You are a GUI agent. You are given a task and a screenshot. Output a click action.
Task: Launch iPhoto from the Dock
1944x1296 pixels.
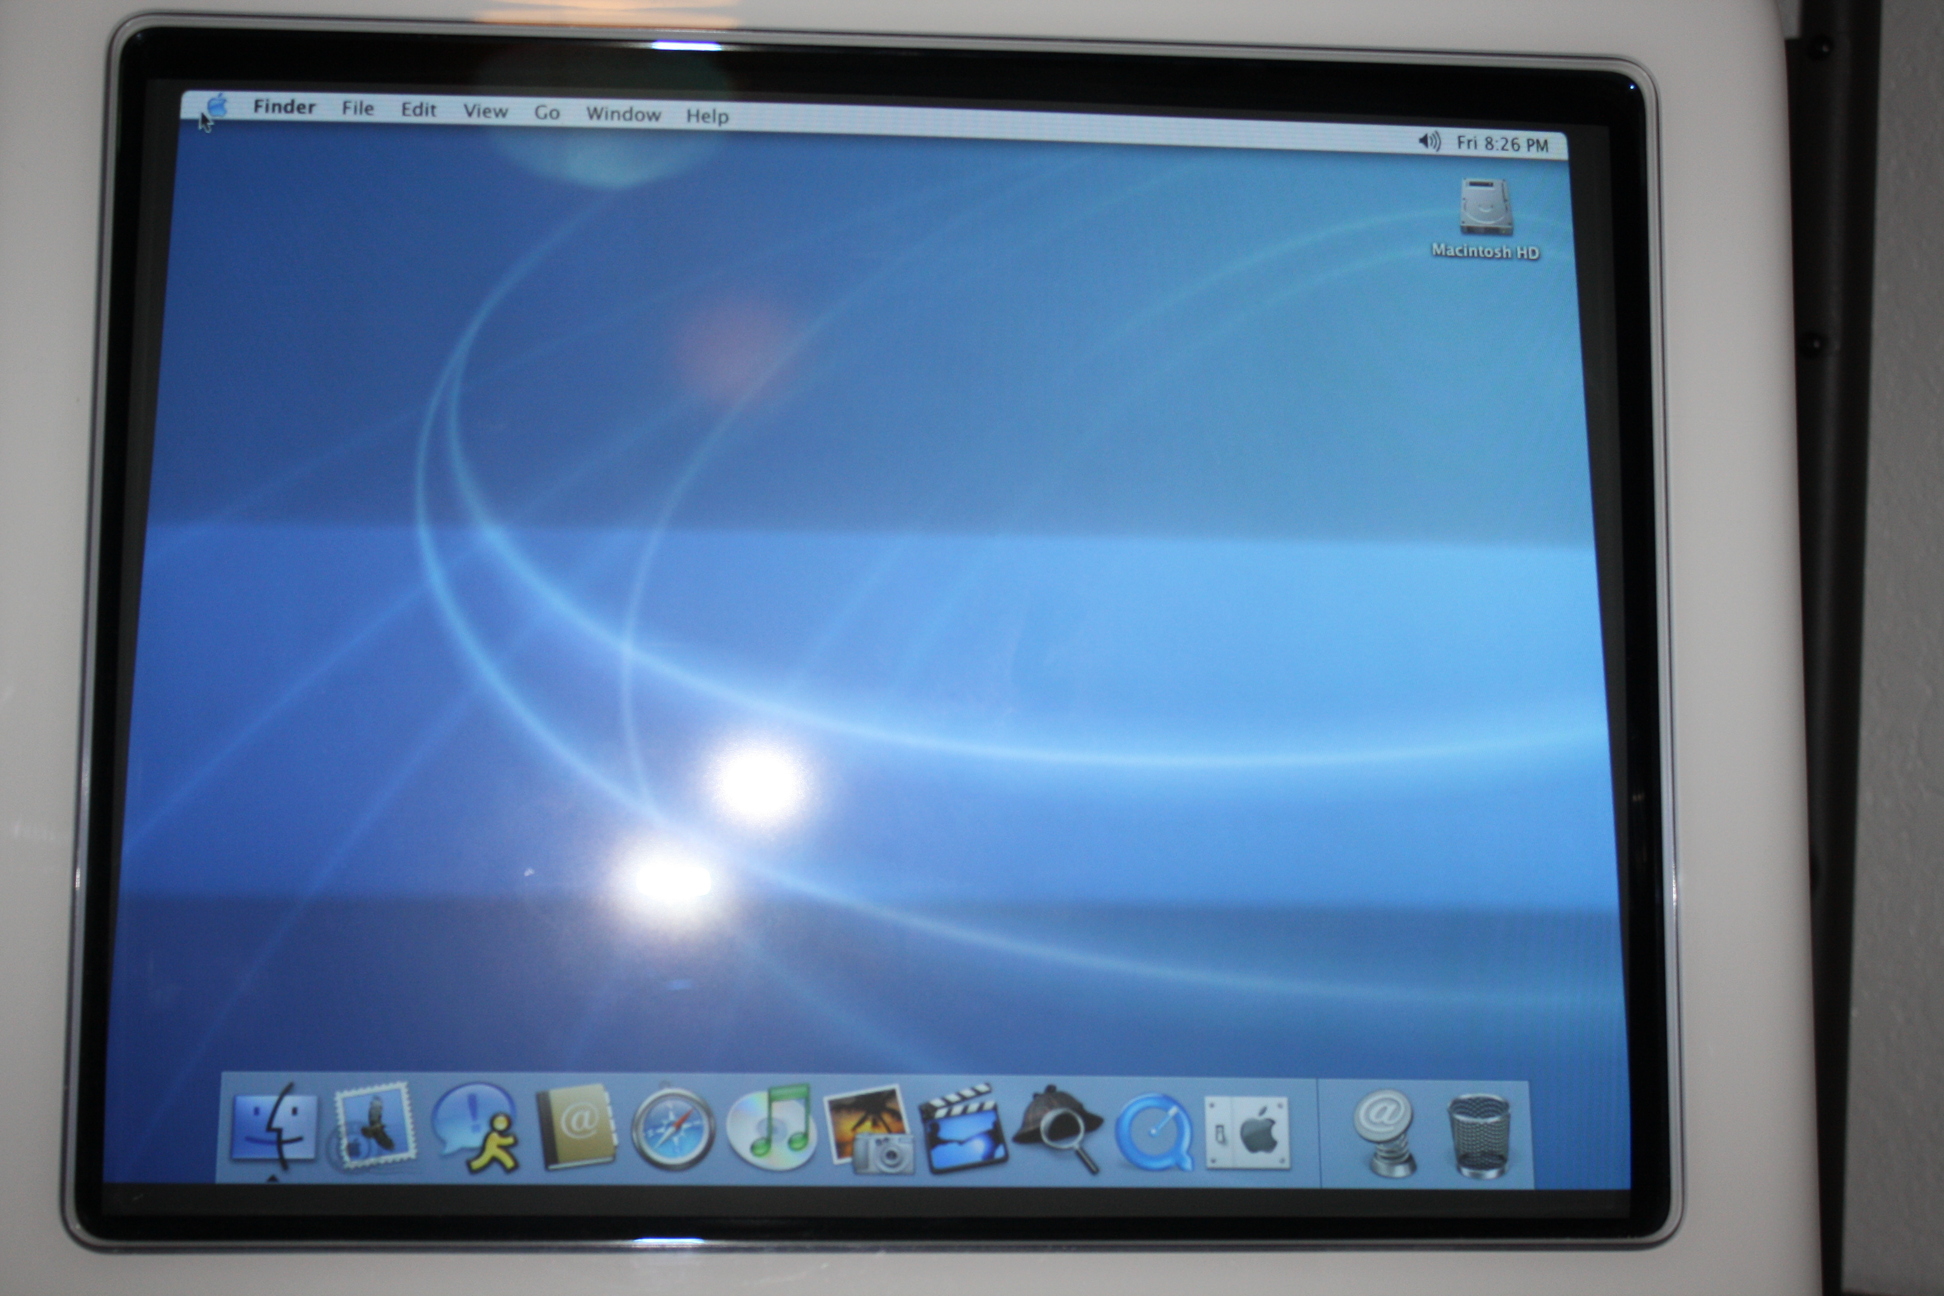click(868, 1130)
